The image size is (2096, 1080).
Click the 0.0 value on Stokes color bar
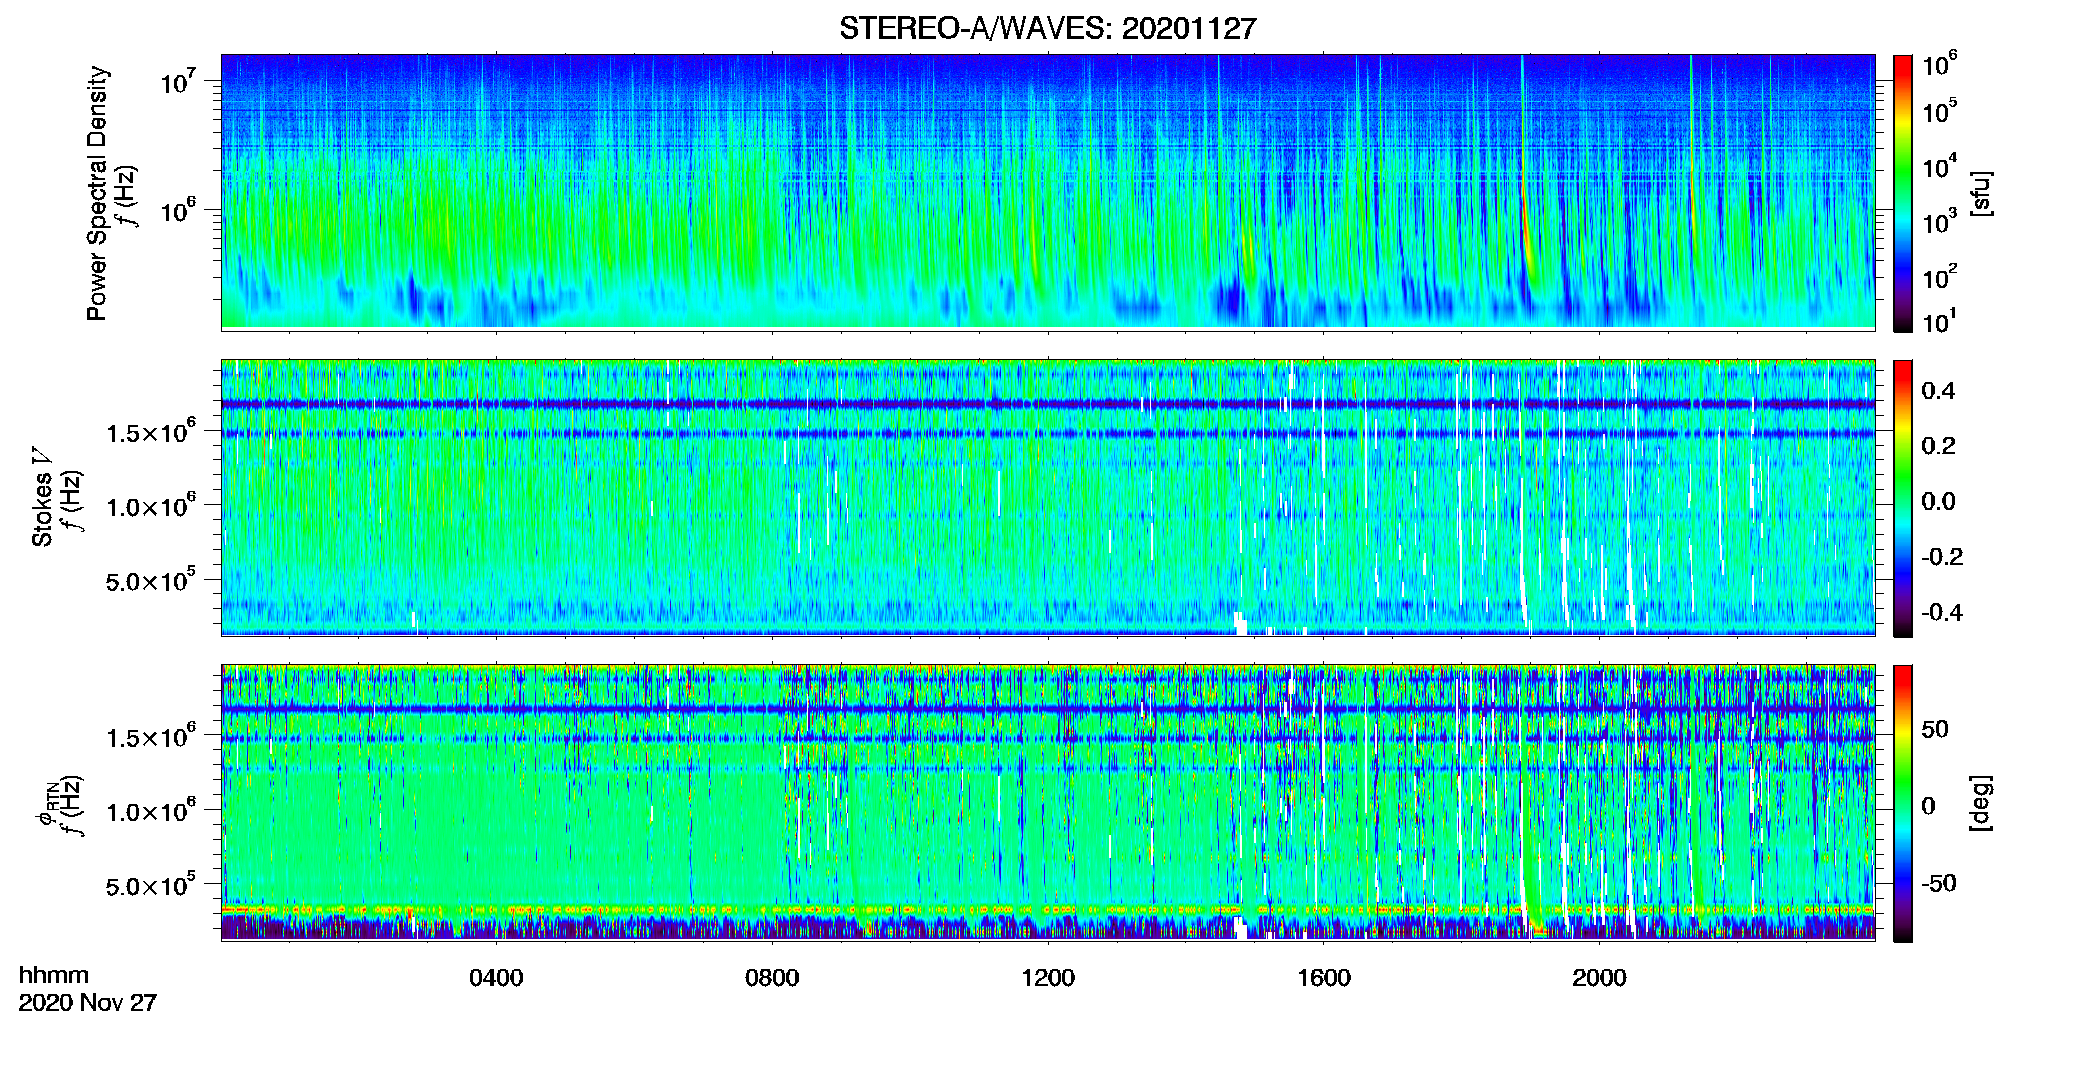[1938, 502]
